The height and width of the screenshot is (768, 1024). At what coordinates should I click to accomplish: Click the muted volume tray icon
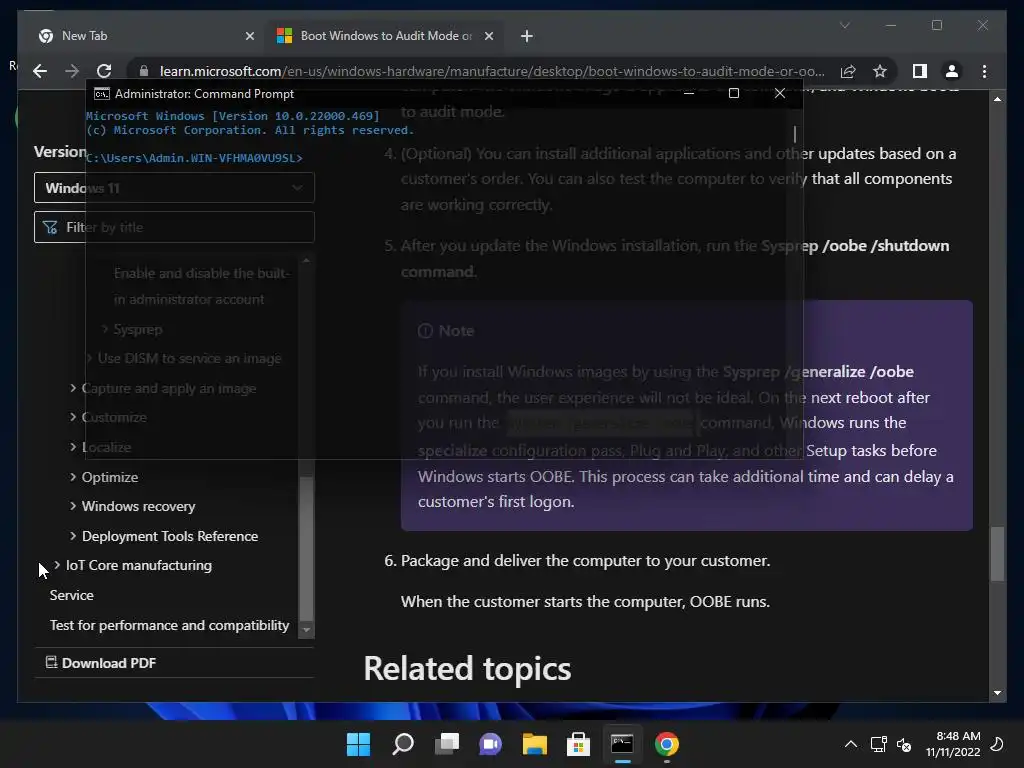[904, 744]
